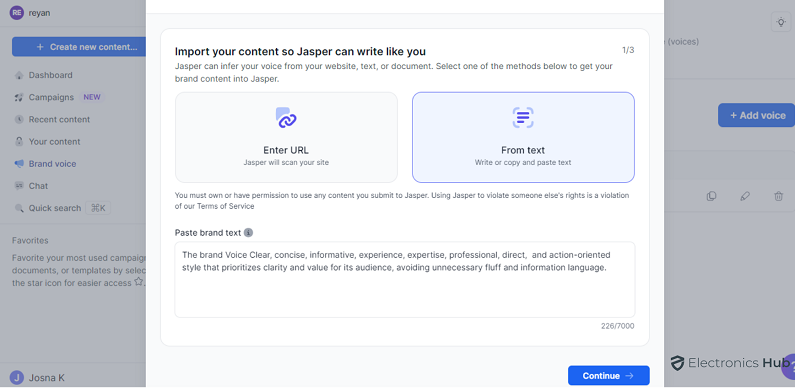Click the ⌘K shortcut badge

[98, 208]
